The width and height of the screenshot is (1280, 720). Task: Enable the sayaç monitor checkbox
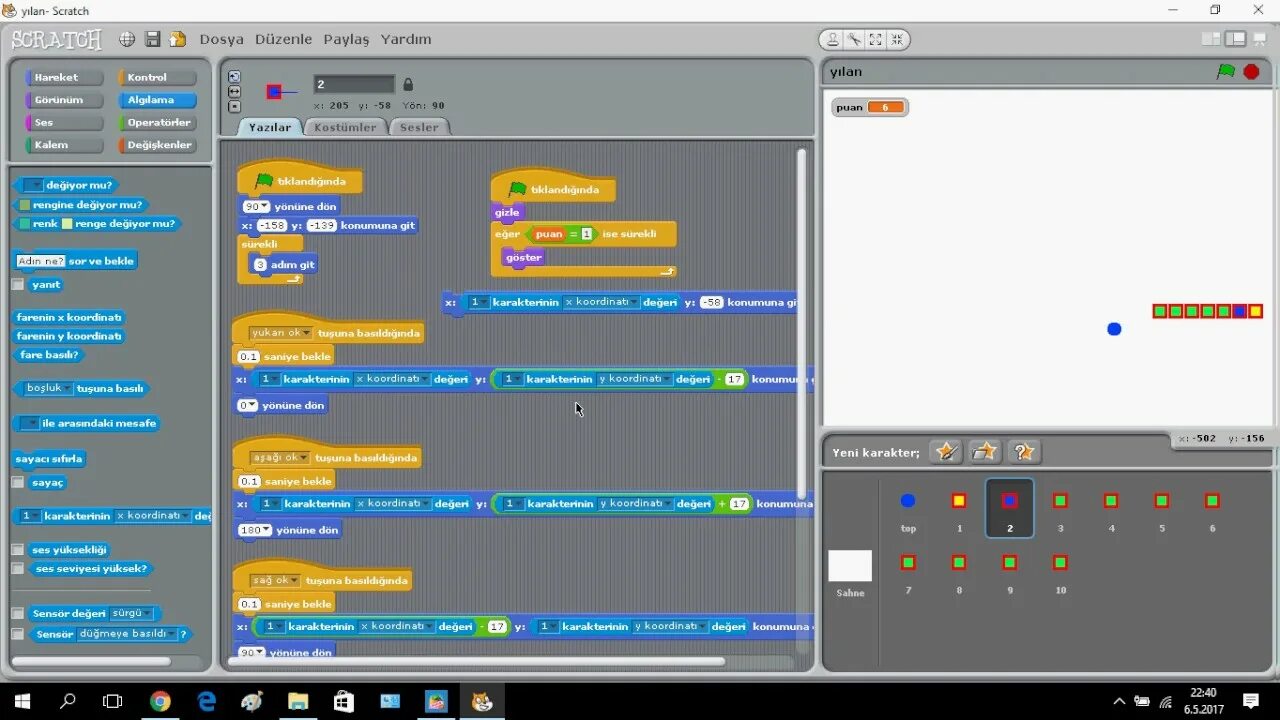coord(18,482)
